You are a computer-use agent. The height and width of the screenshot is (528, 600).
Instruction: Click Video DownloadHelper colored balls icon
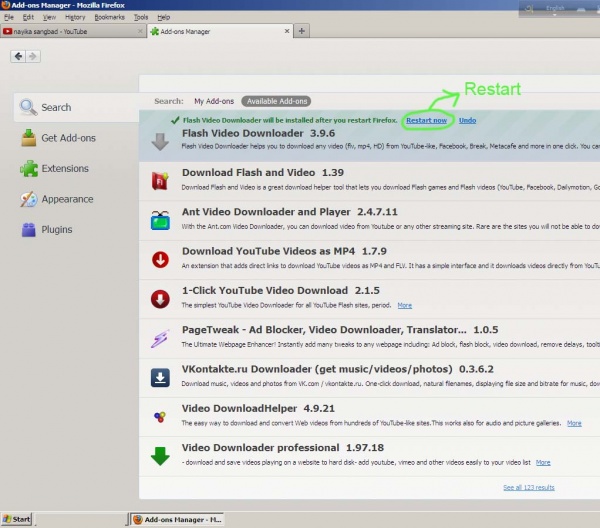click(x=160, y=417)
